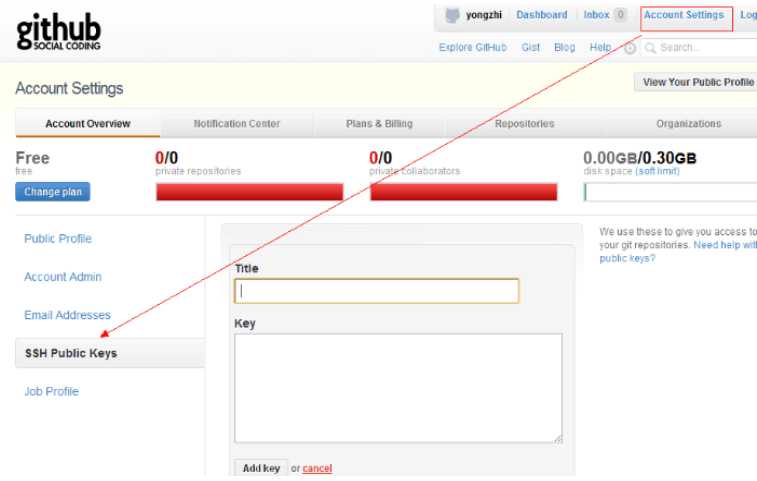Click the 0/0 private collaborators count
This screenshot has width=757, height=481.
click(x=380, y=158)
